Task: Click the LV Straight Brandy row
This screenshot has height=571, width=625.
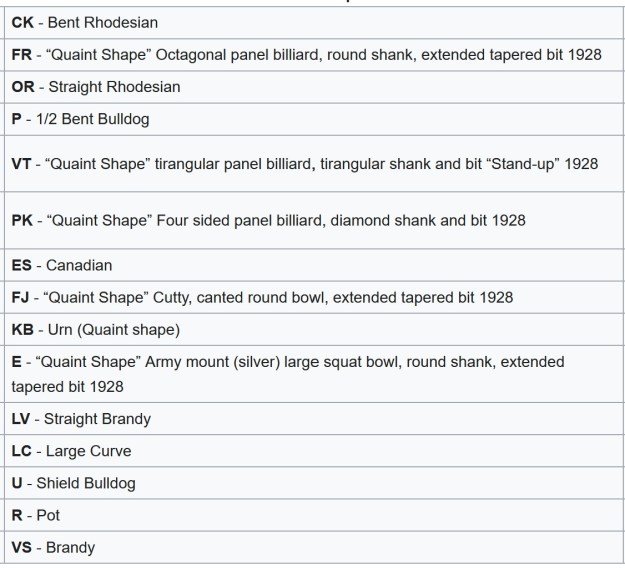Action: 81,419
